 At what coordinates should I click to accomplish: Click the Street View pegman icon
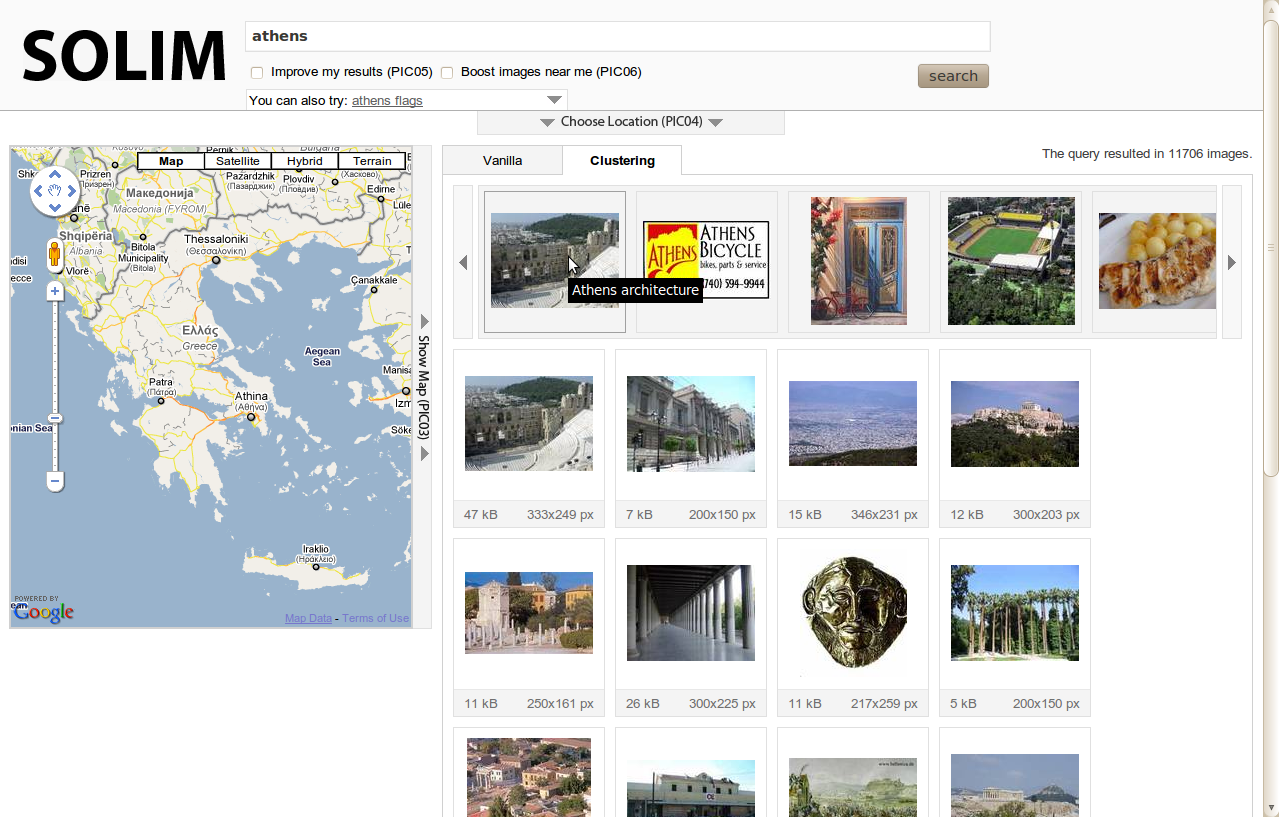tap(55, 254)
